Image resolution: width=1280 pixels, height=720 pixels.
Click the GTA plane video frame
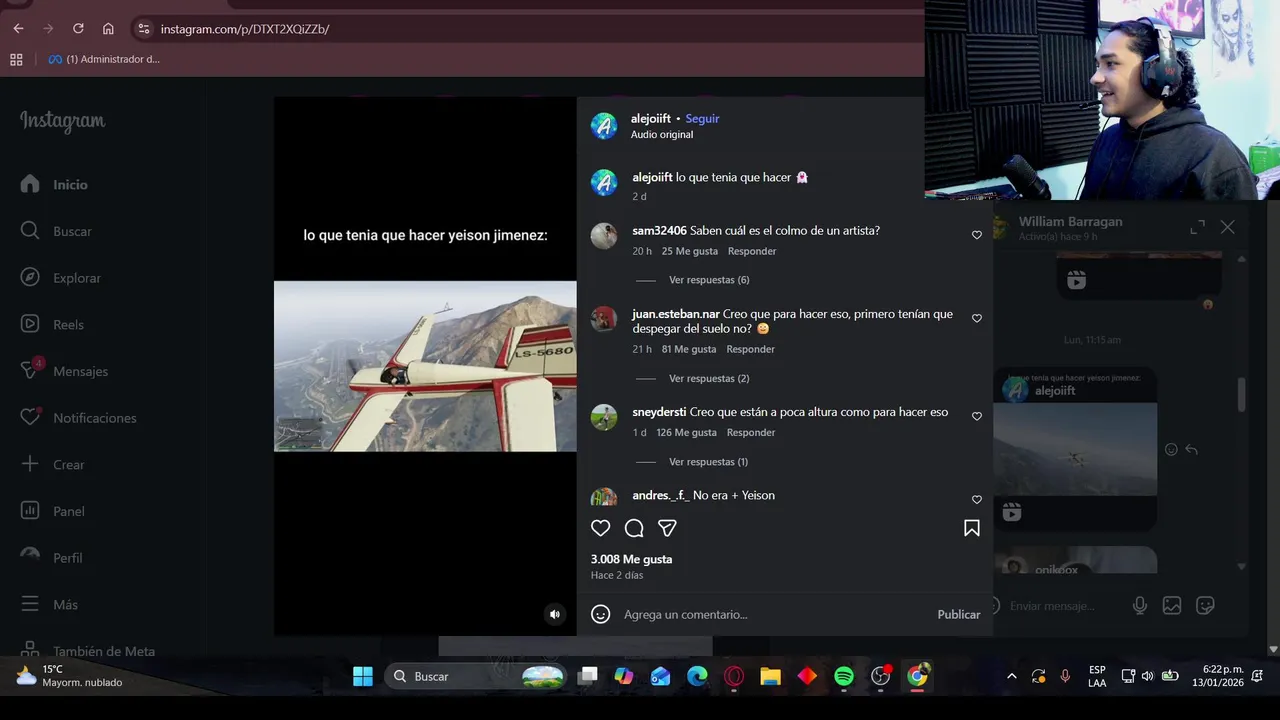[x=425, y=366]
